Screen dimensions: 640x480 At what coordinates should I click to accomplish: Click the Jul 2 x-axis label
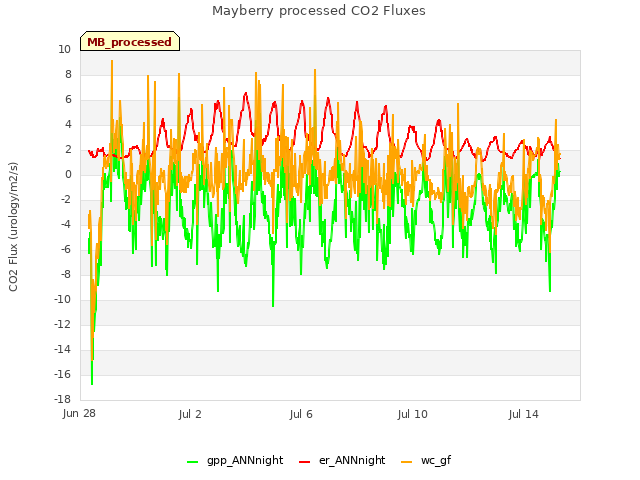tap(190, 414)
